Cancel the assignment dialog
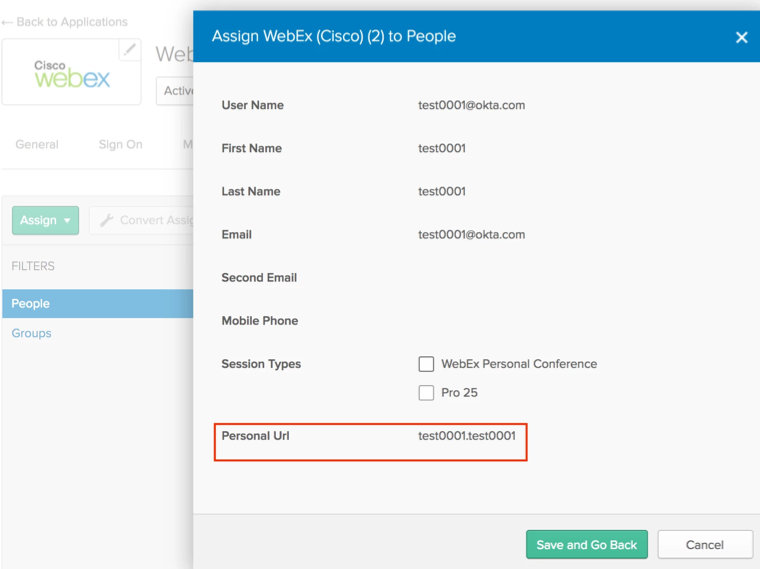Image resolution: width=760 pixels, height=569 pixels. coord(704,545)
